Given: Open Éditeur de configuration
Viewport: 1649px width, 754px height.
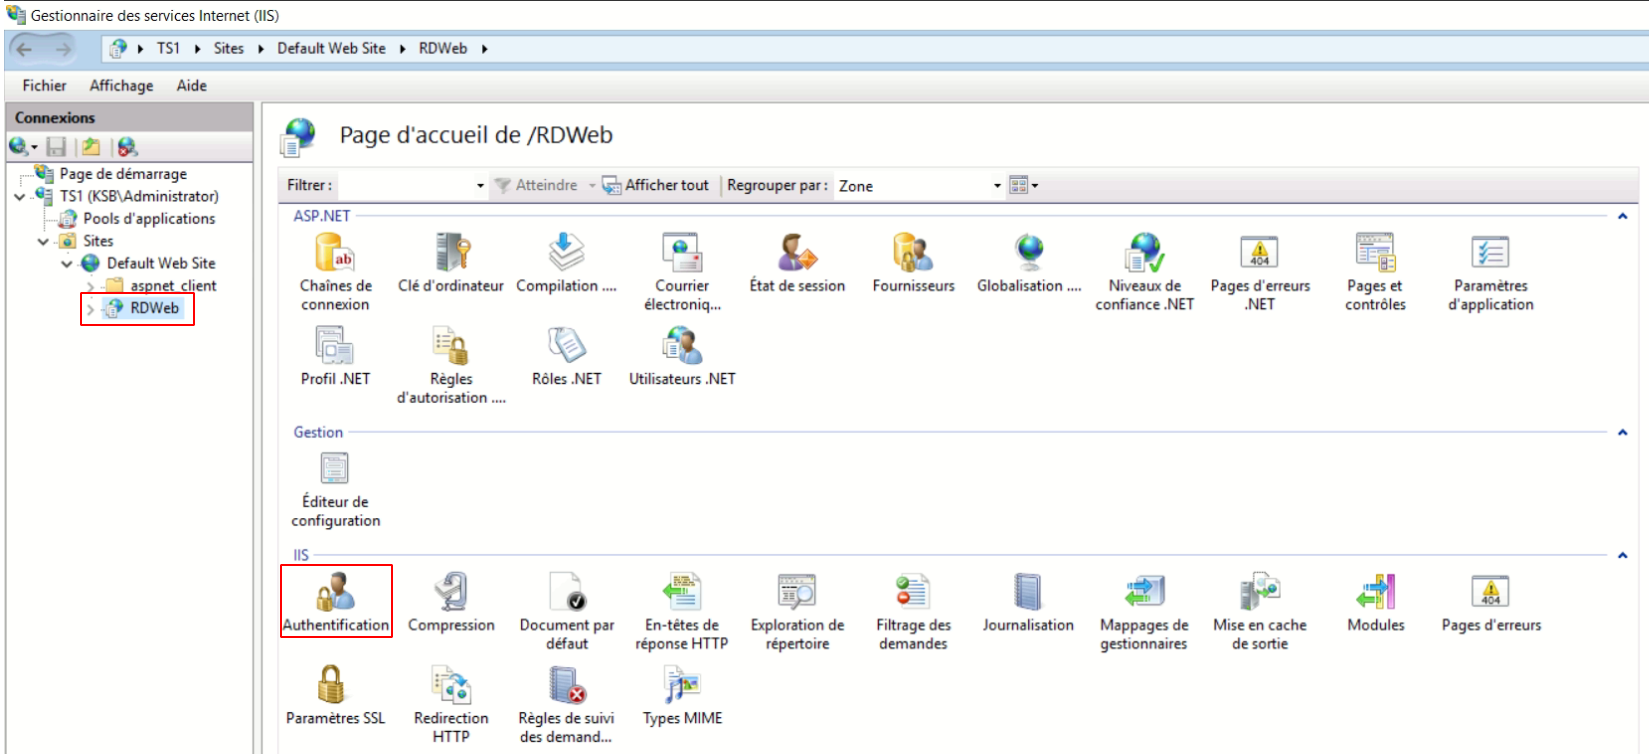Looking at the screenshot, I should pyautogui.click(x=335, y=485).
